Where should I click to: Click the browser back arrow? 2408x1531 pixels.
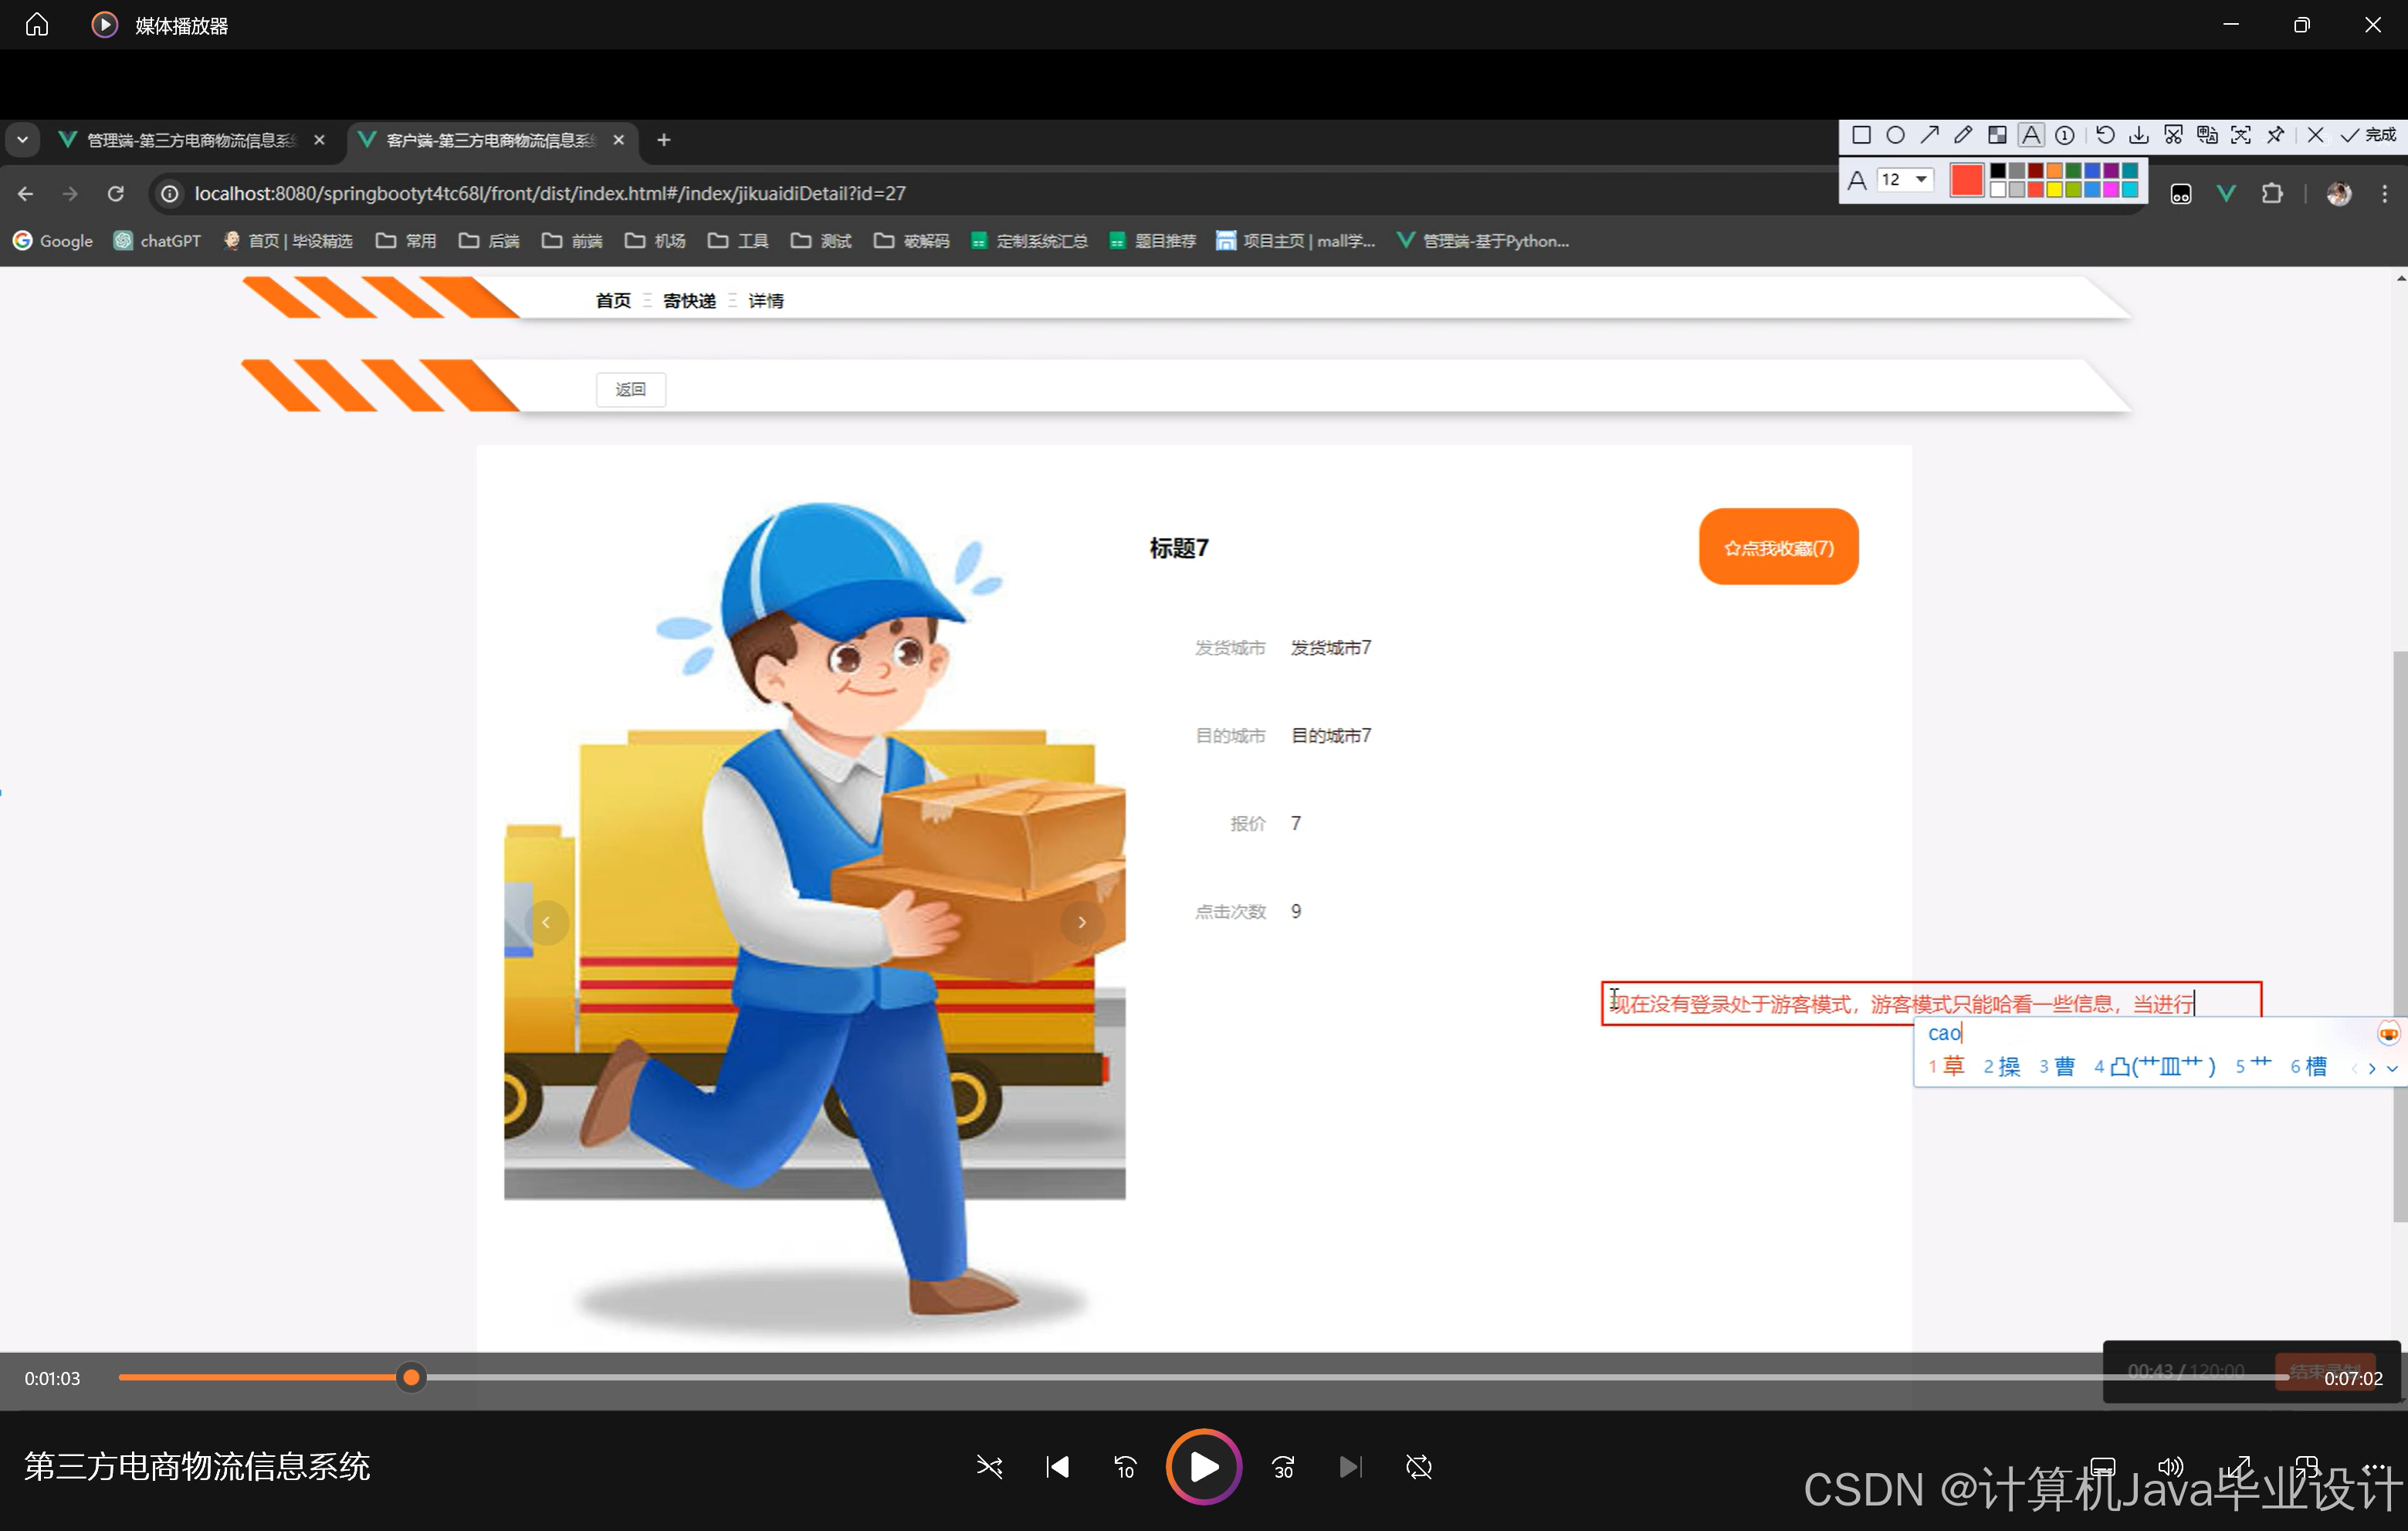tap(26, 194)
